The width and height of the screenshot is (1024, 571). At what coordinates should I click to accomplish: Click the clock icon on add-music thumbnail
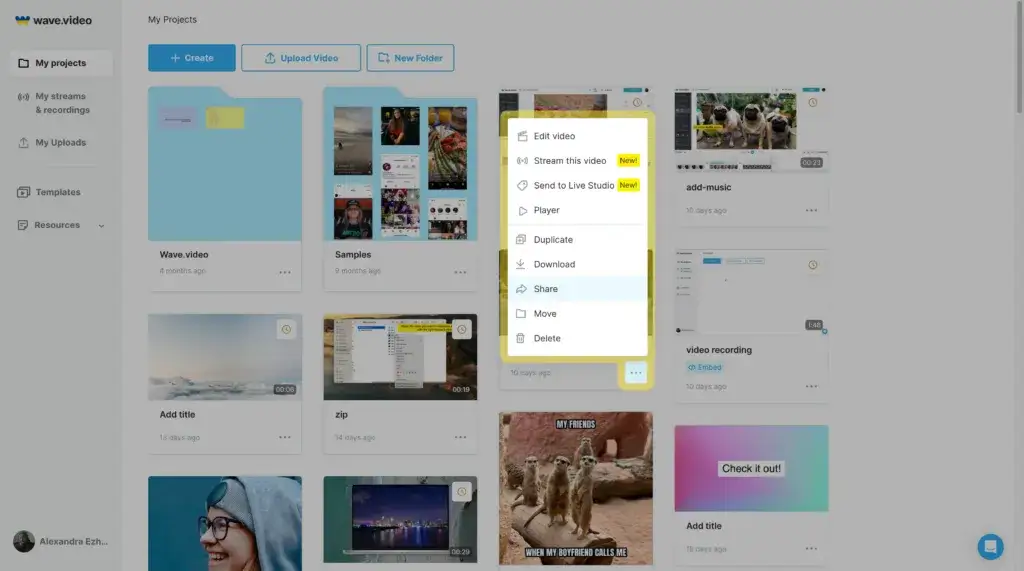click(812, 103)
